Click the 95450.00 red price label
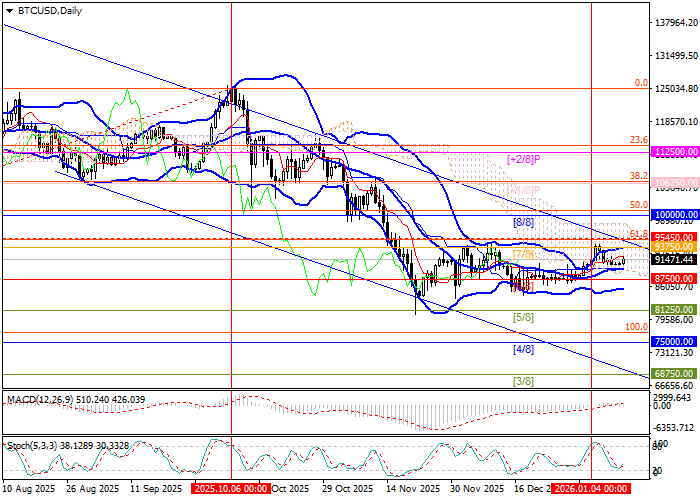 coord(673,238)
